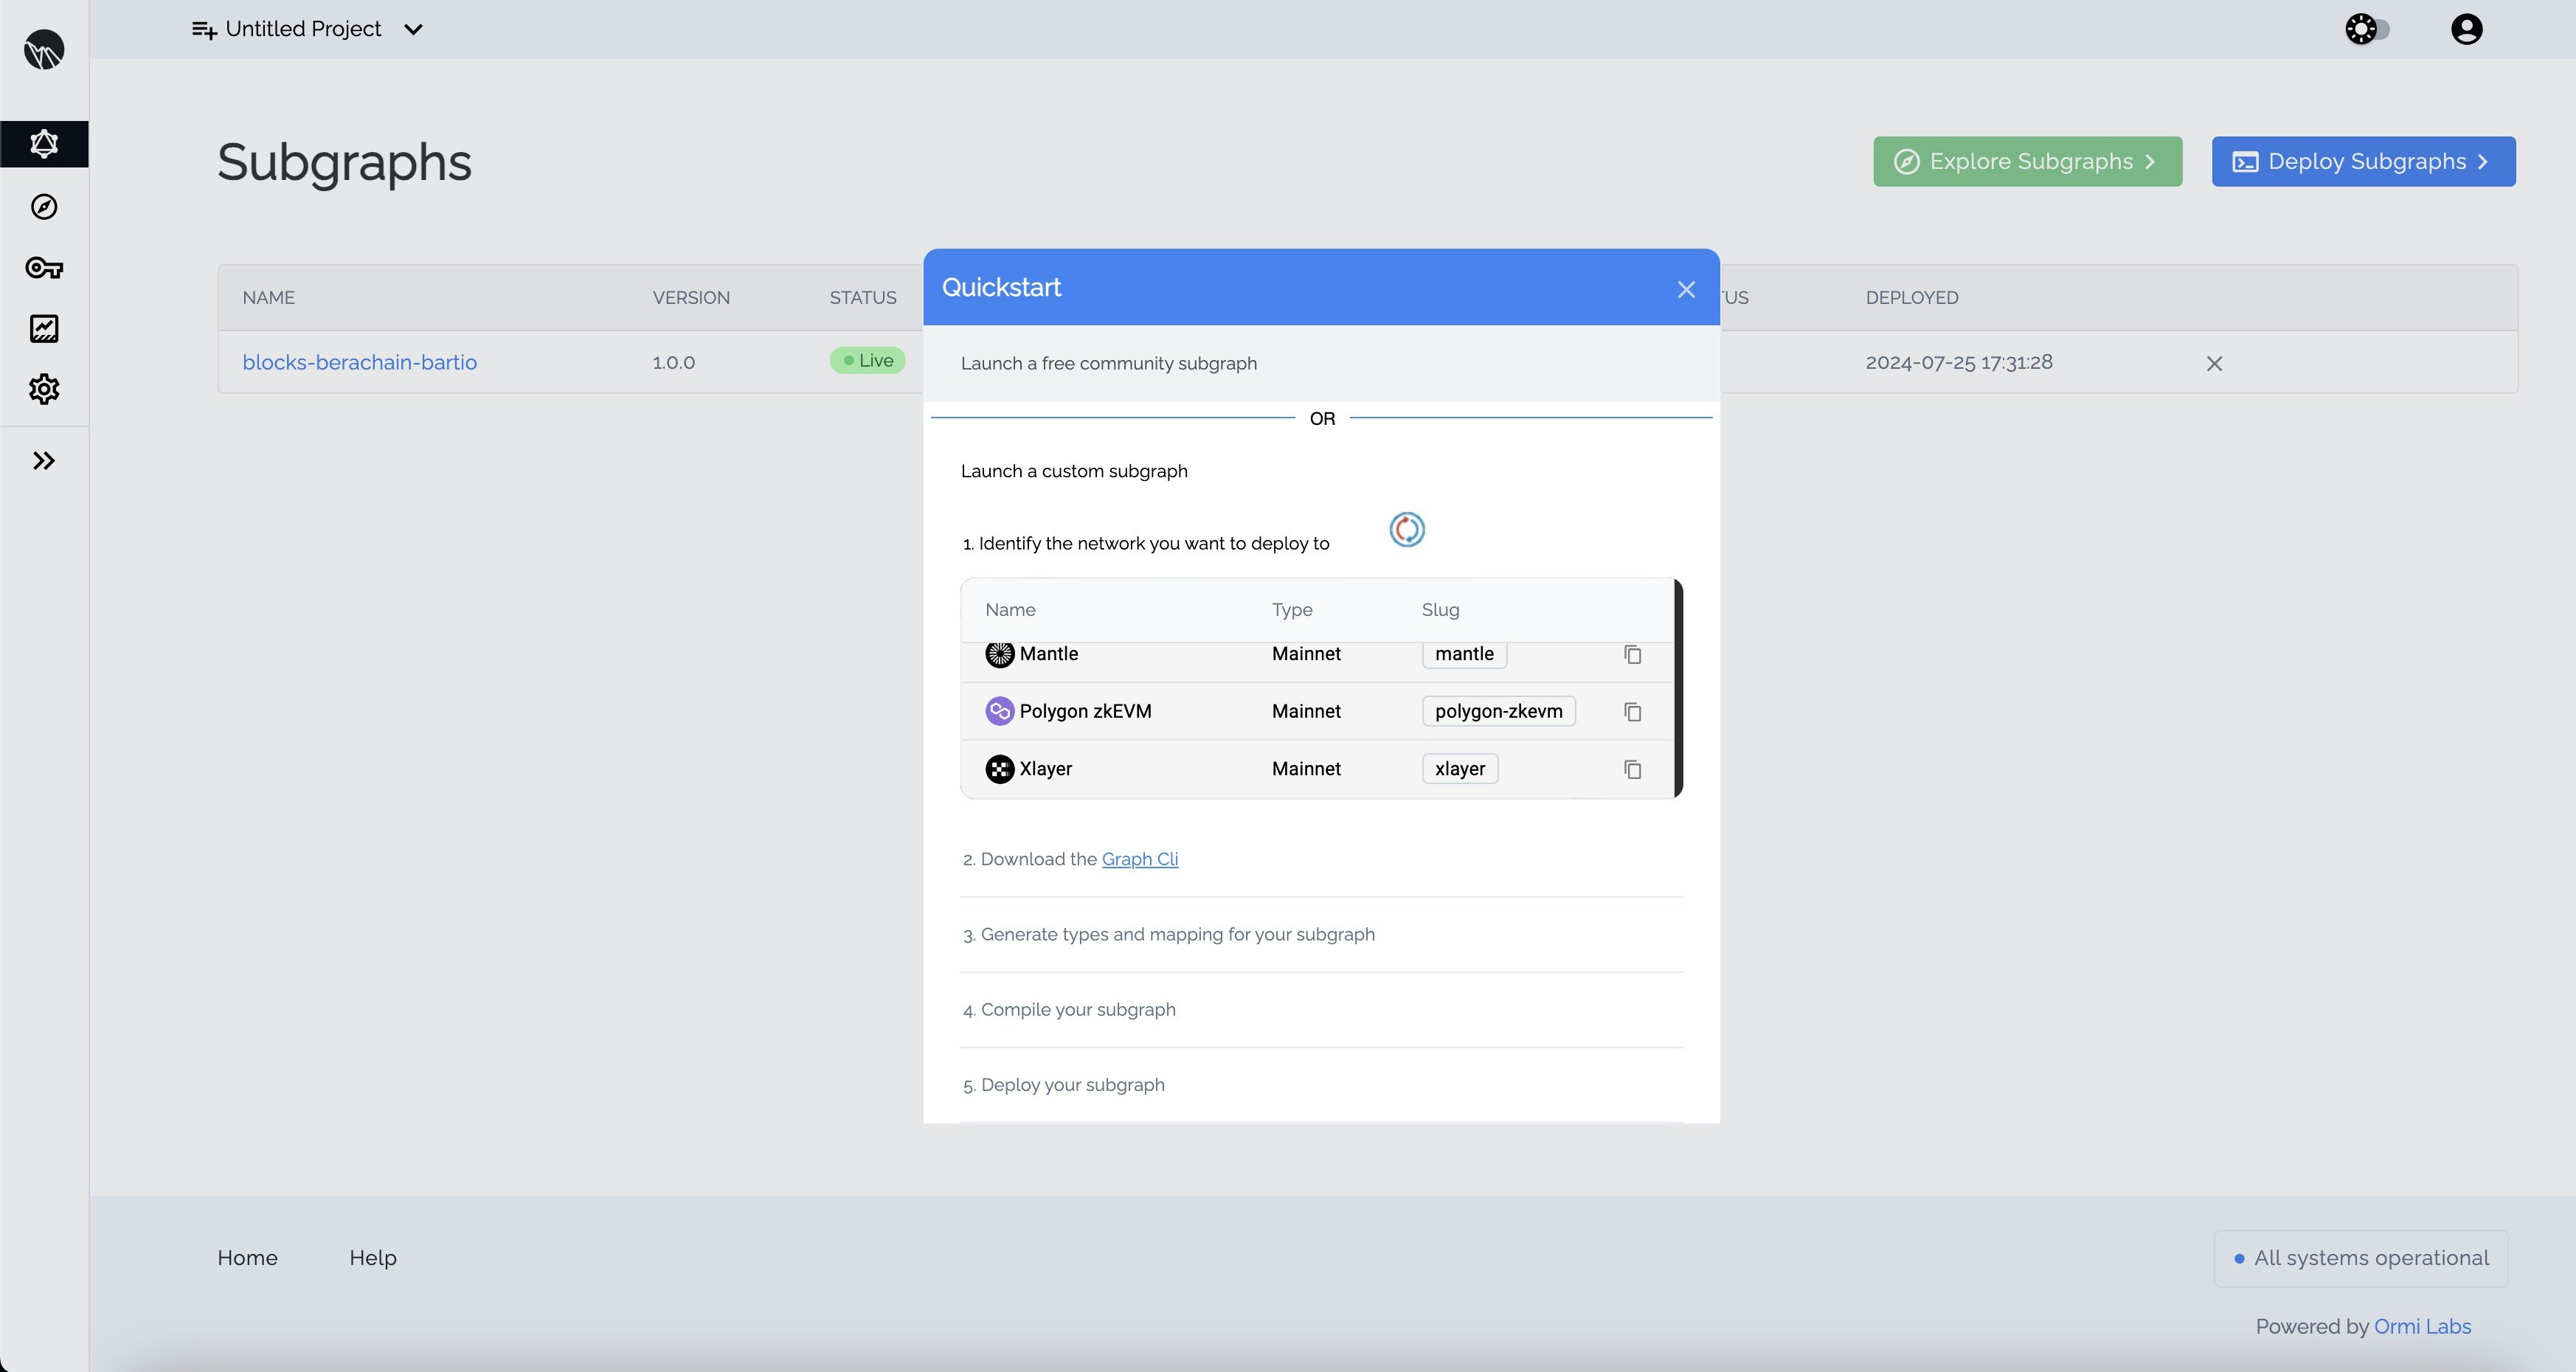Open the user account avatar menu
Screen dimensions: 2576x1372
pyautogui.click(x=2466, y=29)
